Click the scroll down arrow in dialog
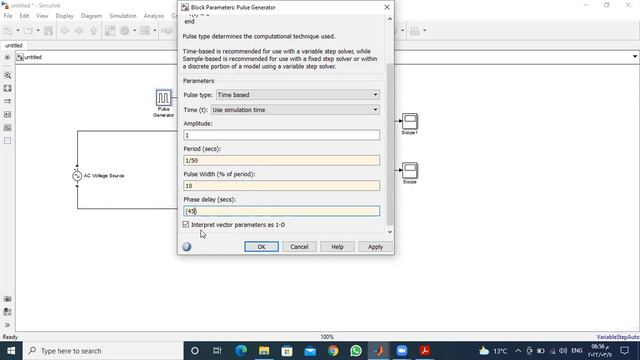 pos(390,232)
